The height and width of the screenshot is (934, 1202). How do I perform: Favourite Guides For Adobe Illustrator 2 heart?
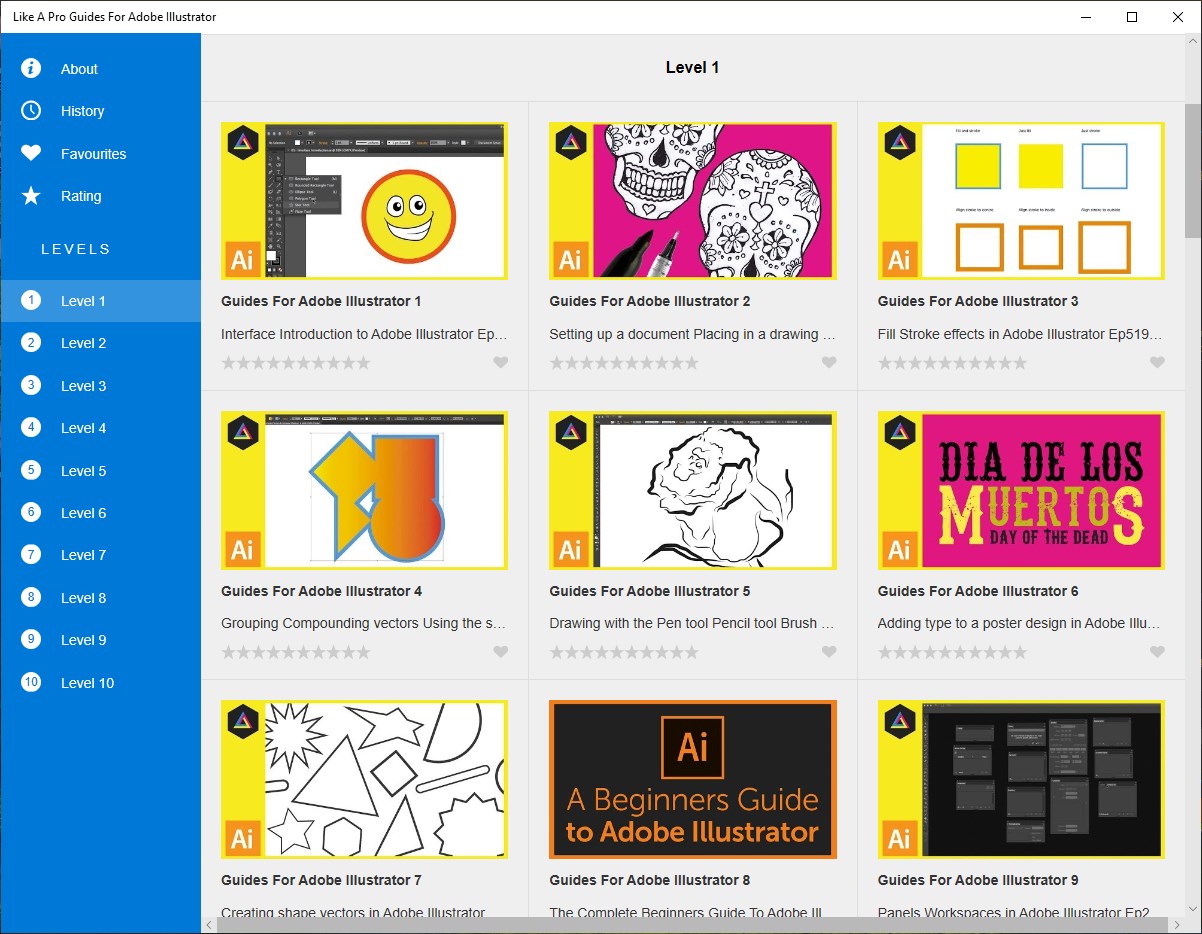pos(829,363)
